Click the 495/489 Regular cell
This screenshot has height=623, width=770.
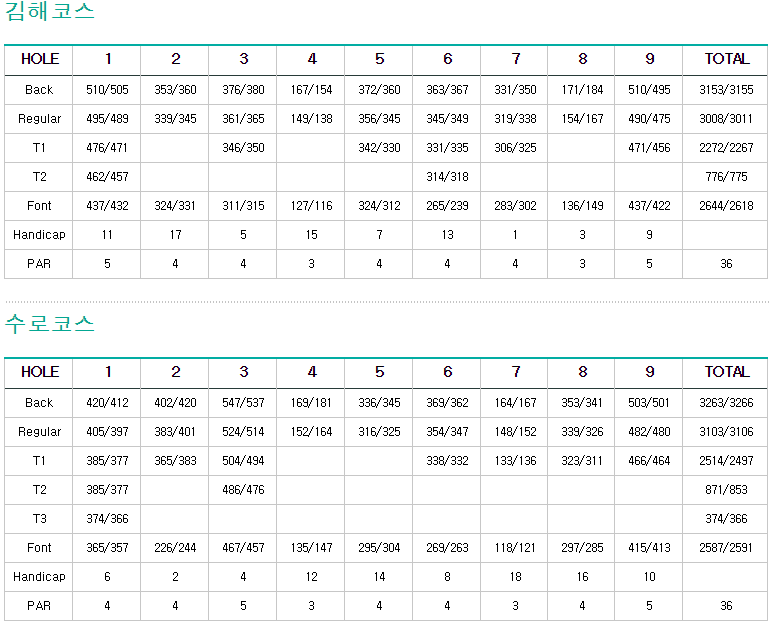pos(107,119)
